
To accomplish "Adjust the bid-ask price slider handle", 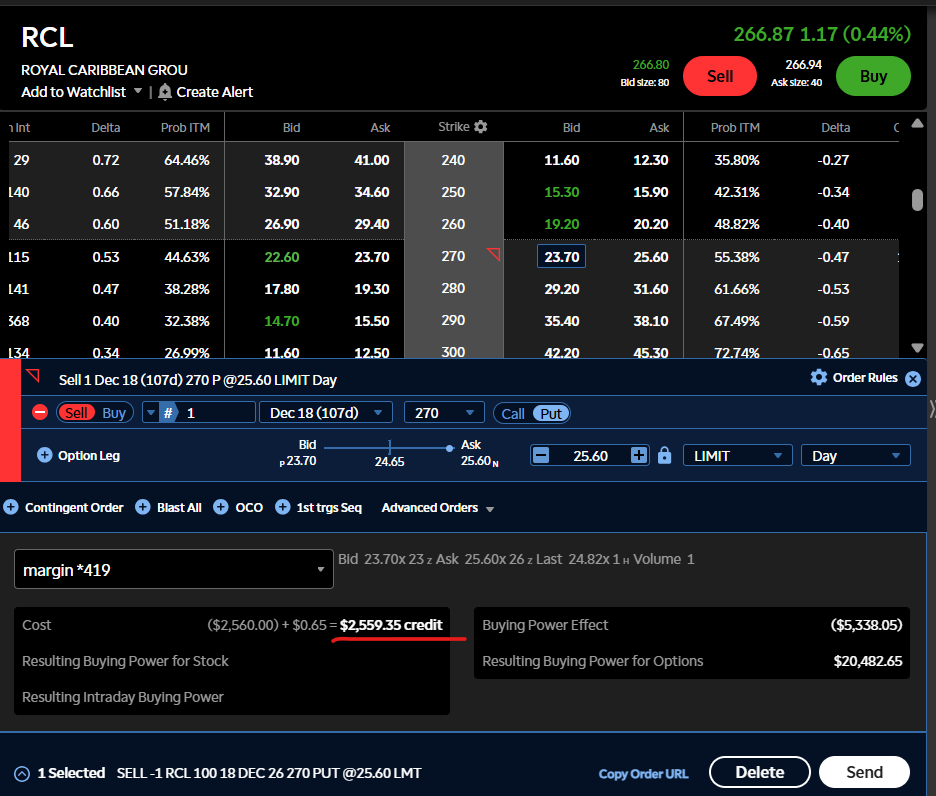I will click(x=449, y=448).
